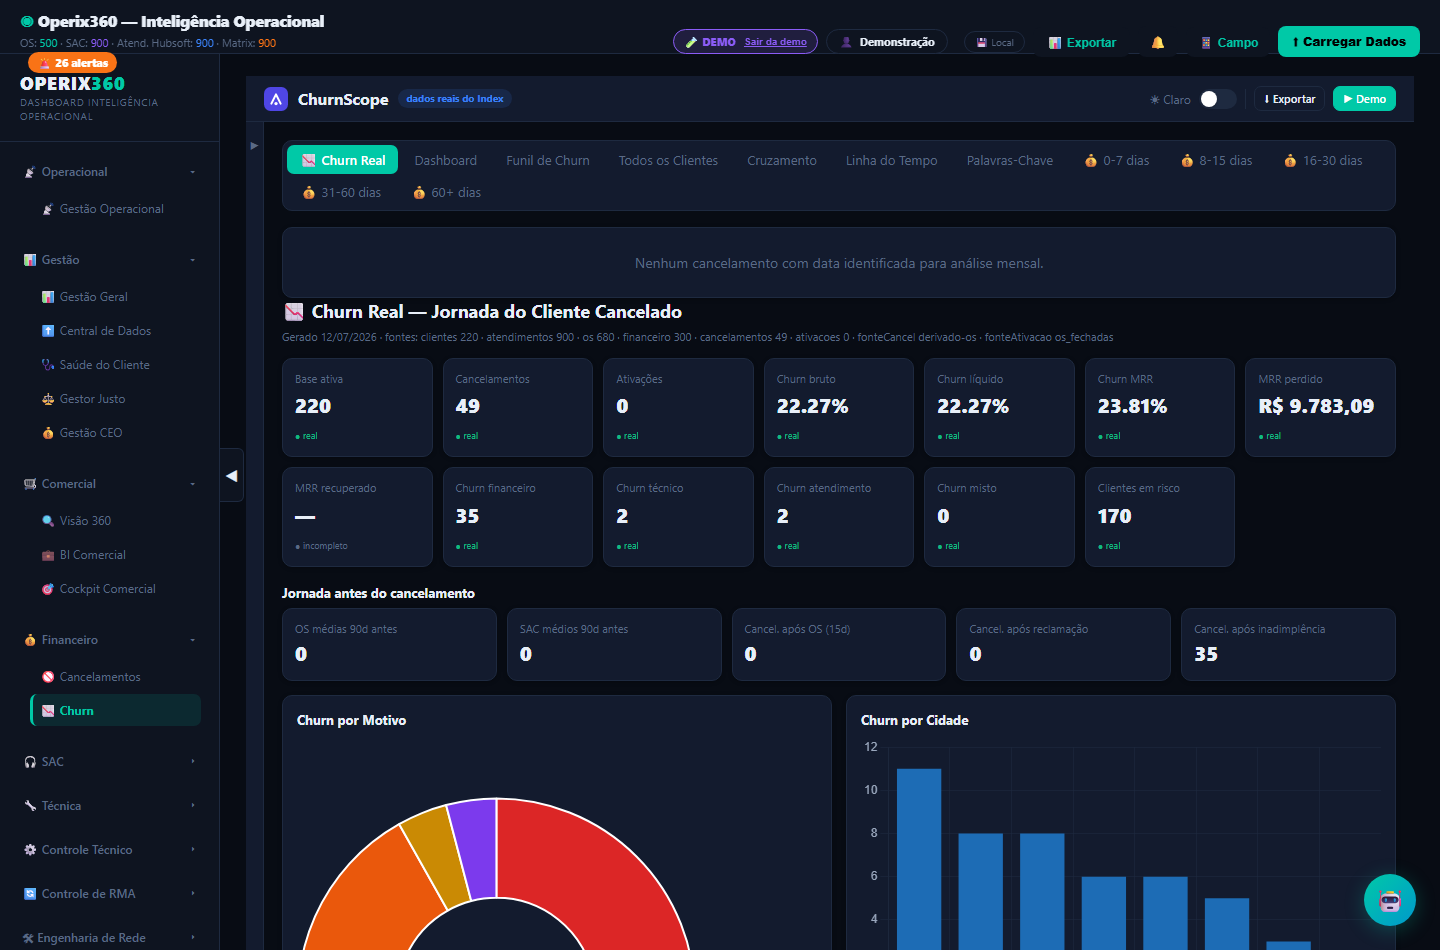This screenshot has height=950, width=1440.
Task: Click the Gestão Geral sidebar icon
Action: (48, 297)
